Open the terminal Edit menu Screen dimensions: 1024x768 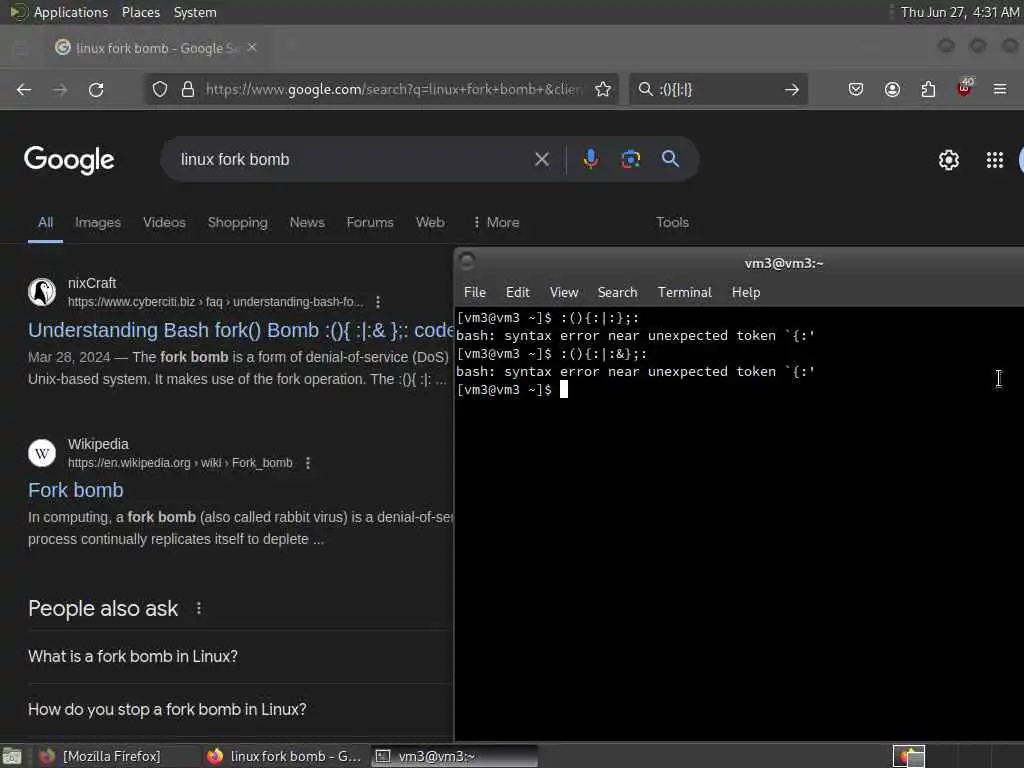(518, 293)
